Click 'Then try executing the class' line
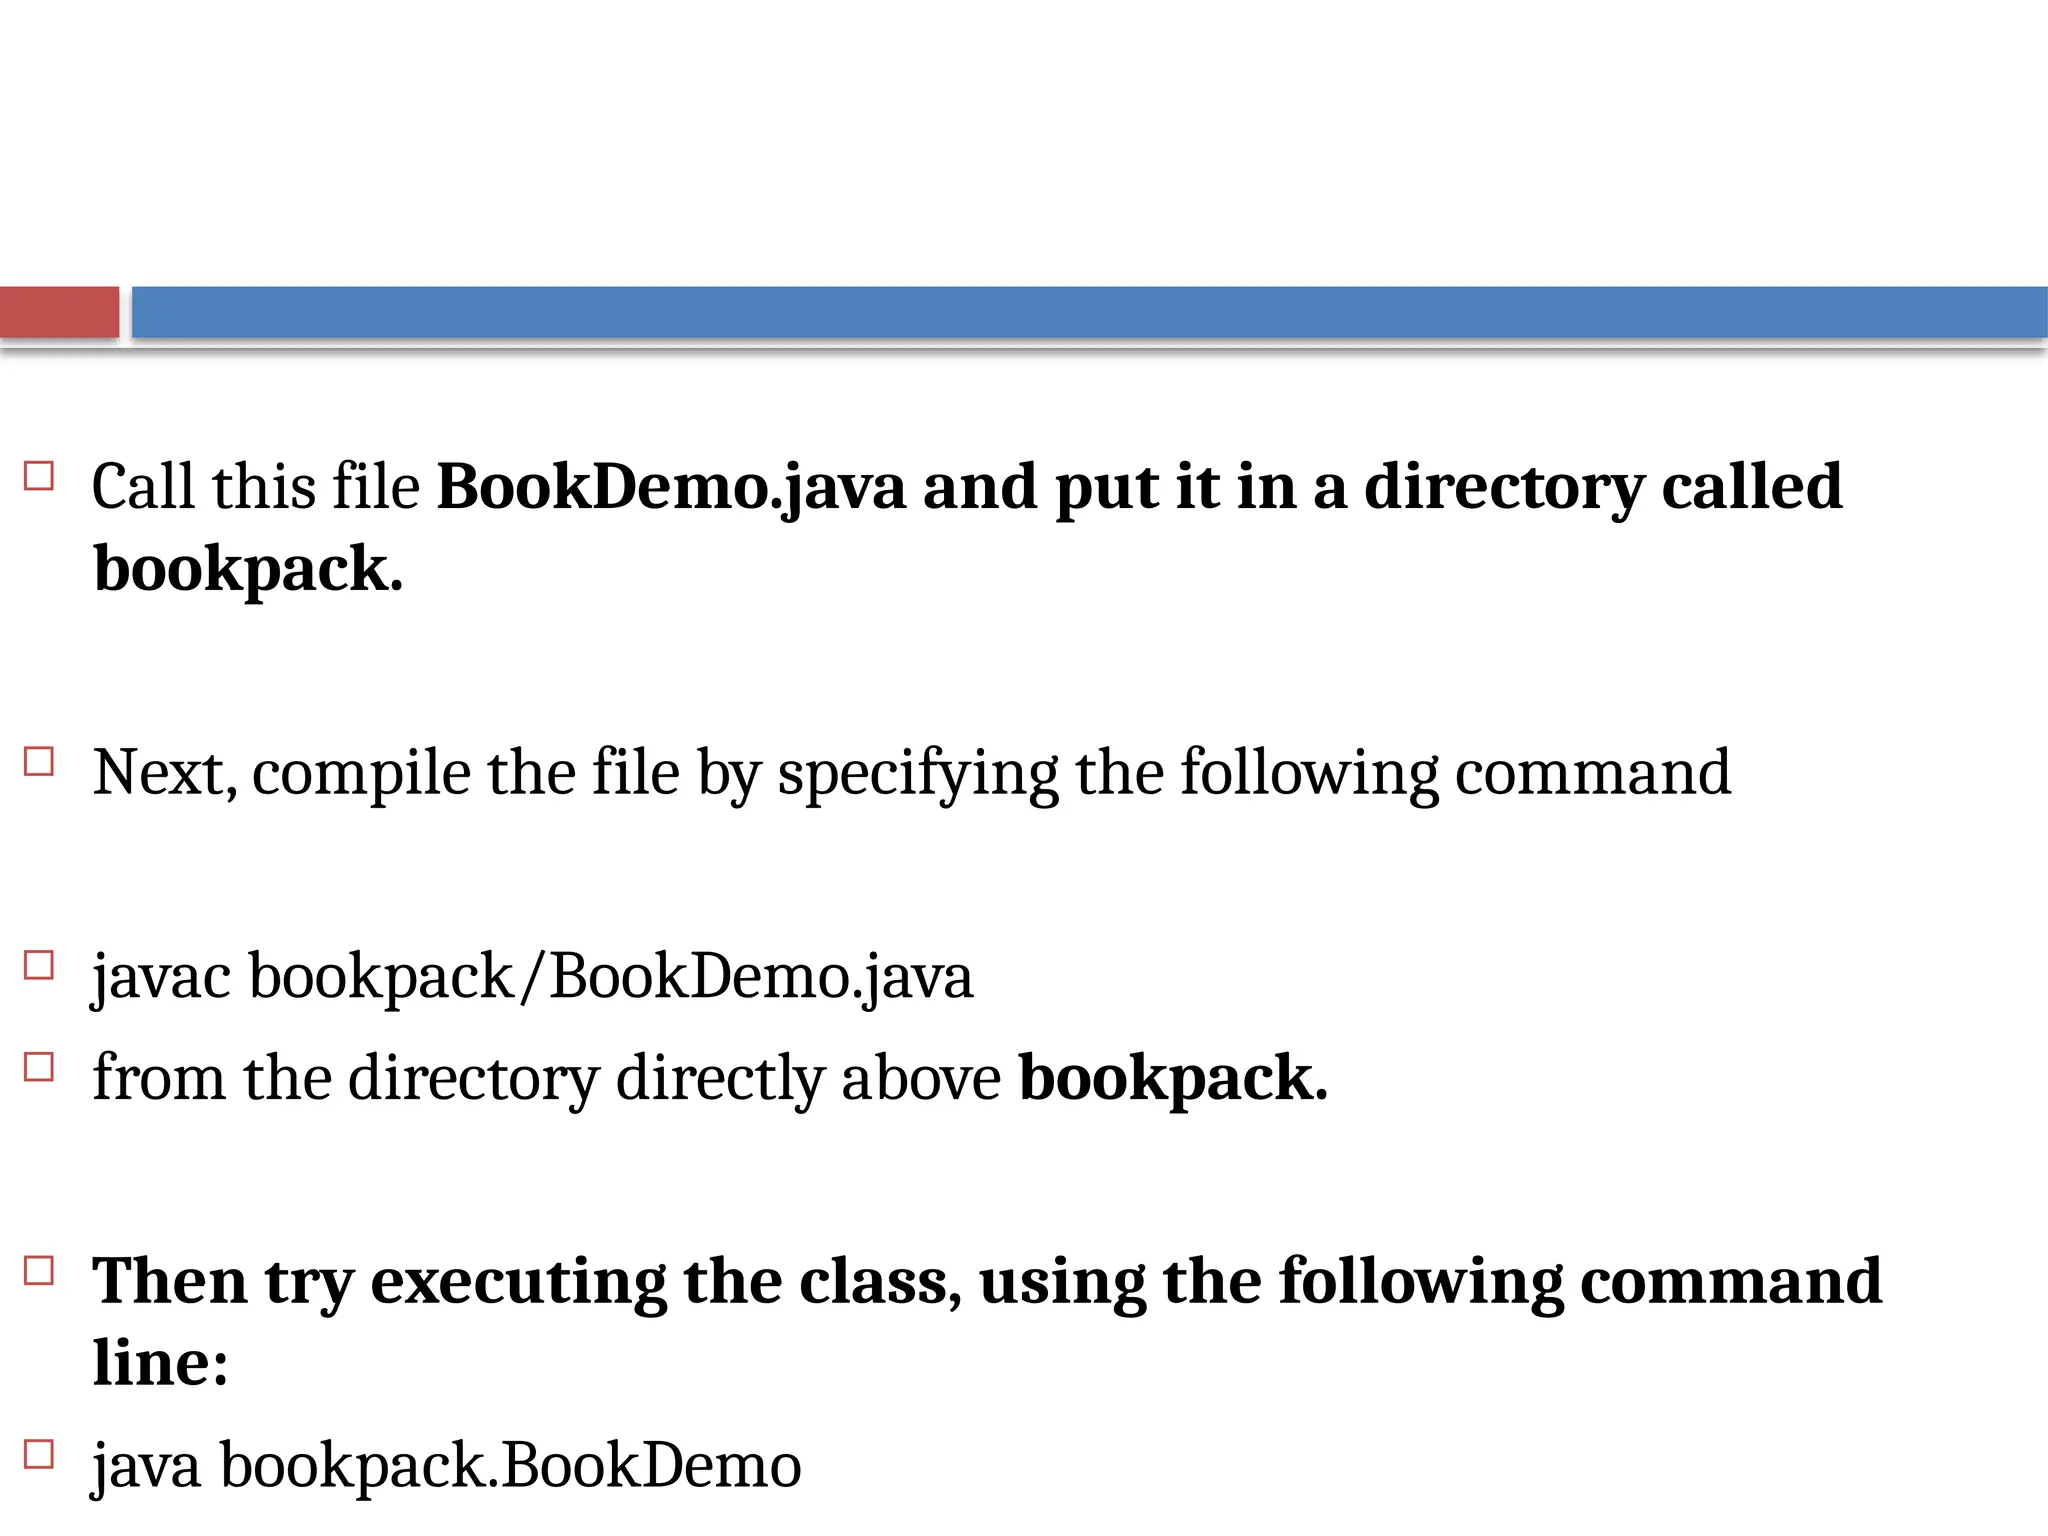 click(x=987, y=1283)
